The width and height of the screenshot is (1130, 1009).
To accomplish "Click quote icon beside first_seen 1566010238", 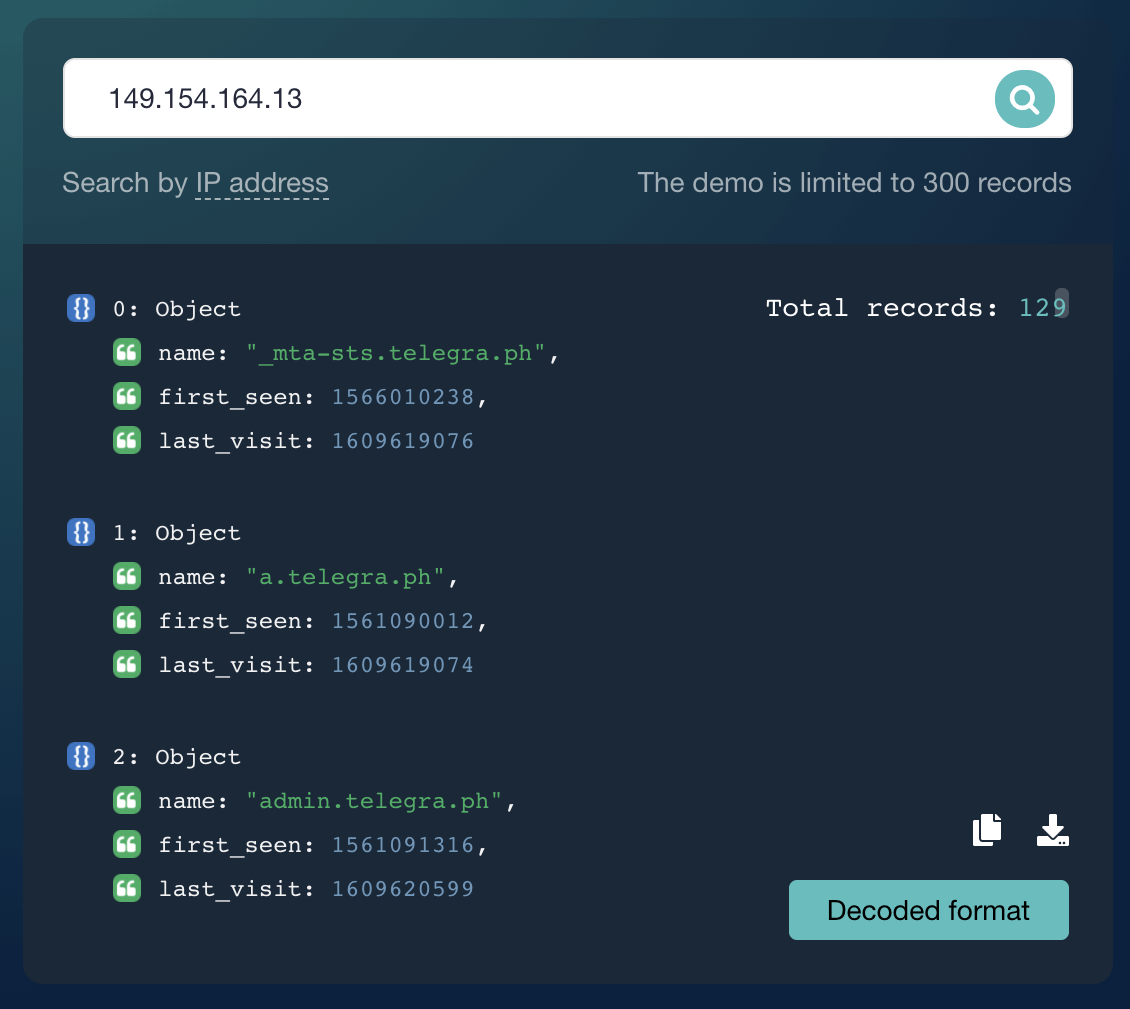I will click(x=127, y=397).
